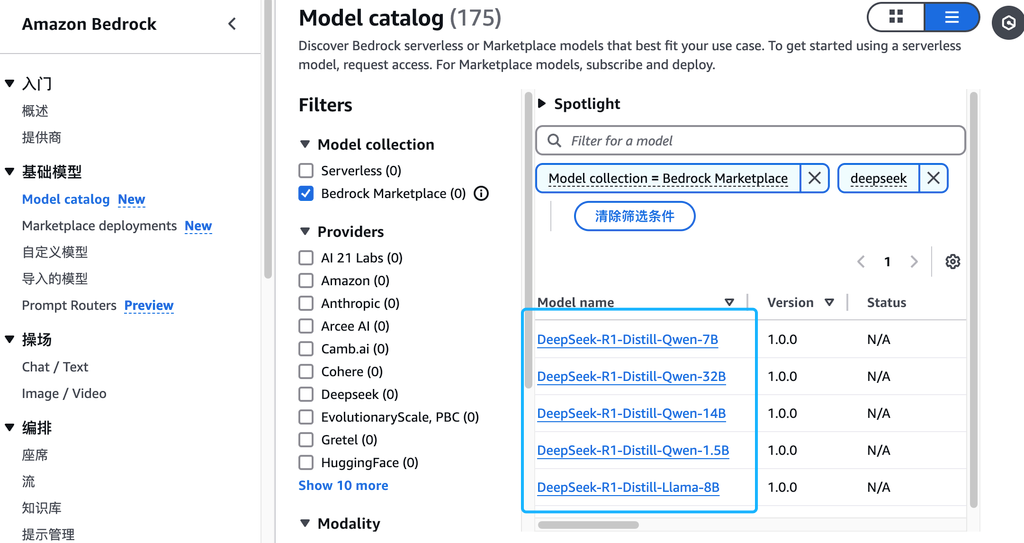The width and height of the screenshot is (1024, 543).
Task: Collapse Modality filter group
Action: pyautogui.click(x=305, y=523)
